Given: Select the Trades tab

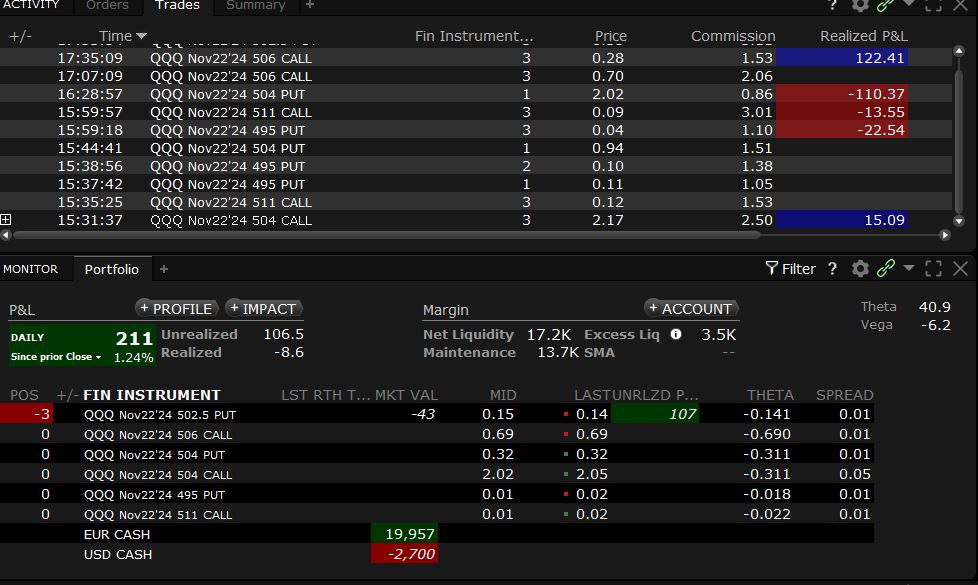Looking at the screenshot, I should pos(177,6).
